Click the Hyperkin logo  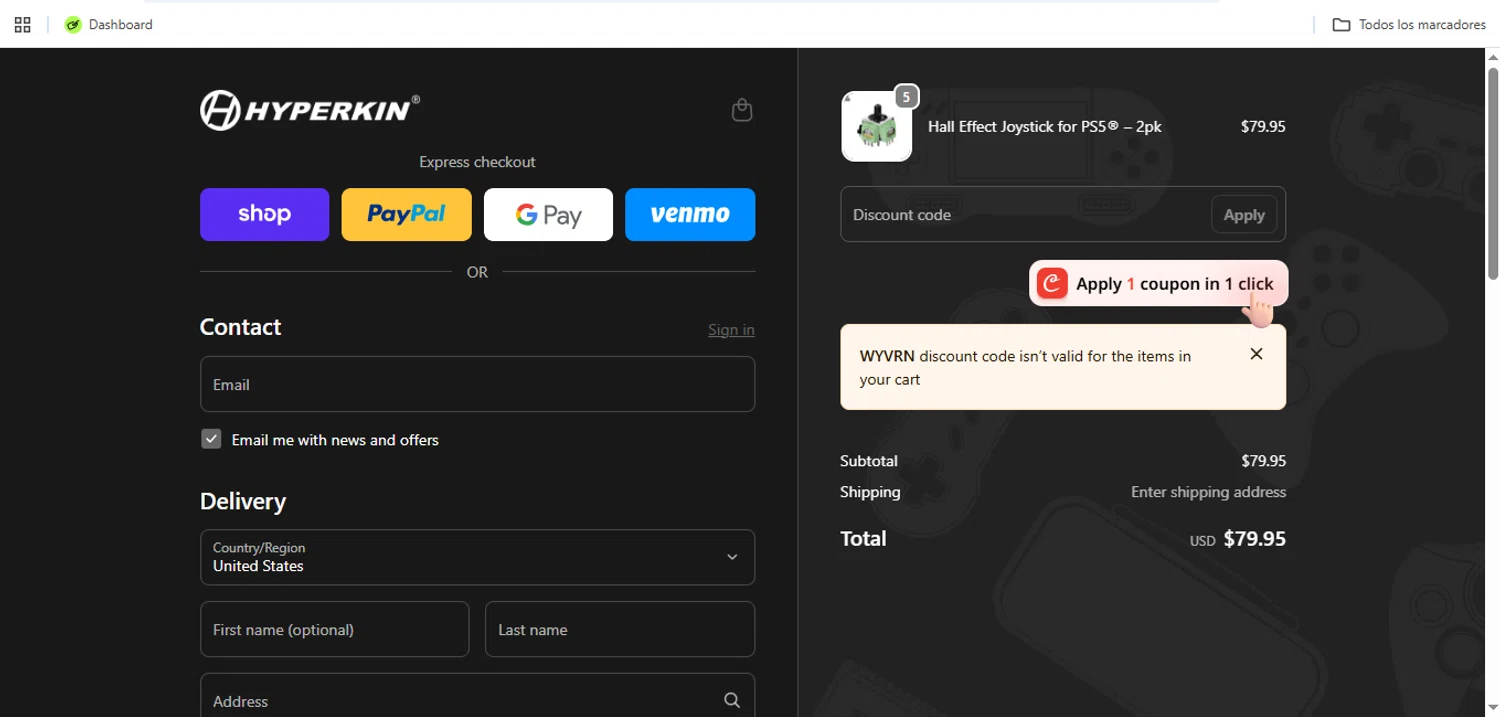(310, 110)
